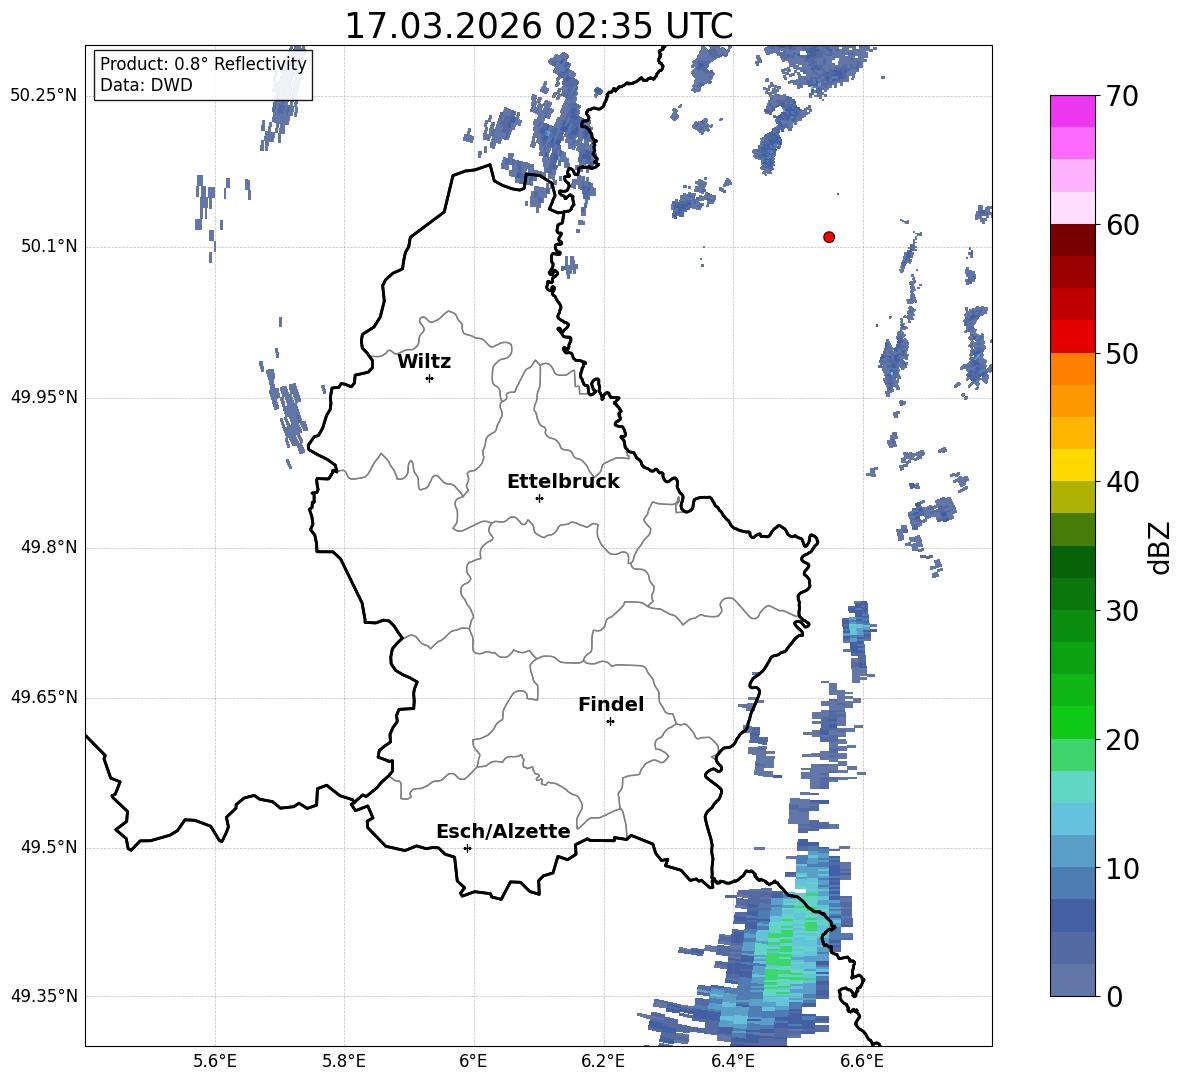1184x1081 pixels.
Task: Click the 60 tick on the colorbar
Action: click(1122, 225)
